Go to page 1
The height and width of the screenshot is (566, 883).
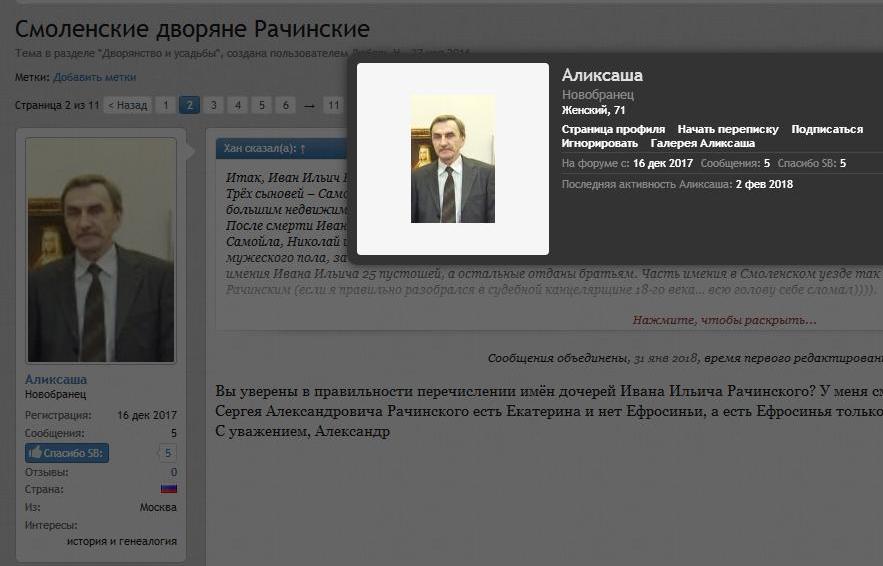(166, 105)
